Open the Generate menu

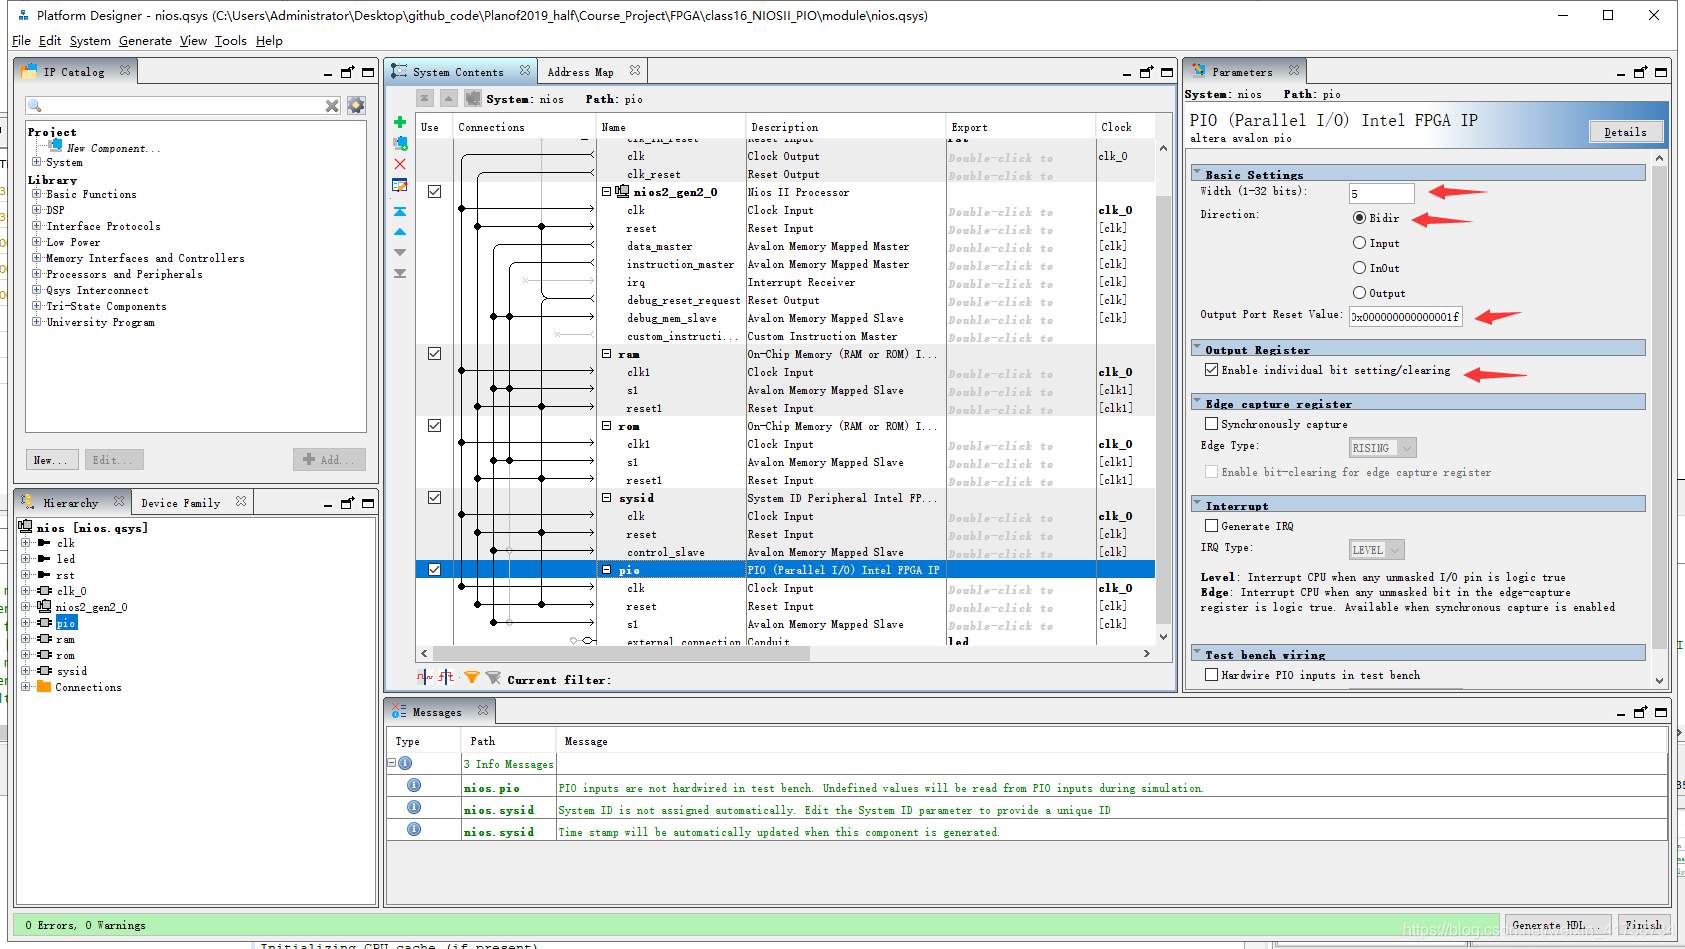[x=145, y=41]
